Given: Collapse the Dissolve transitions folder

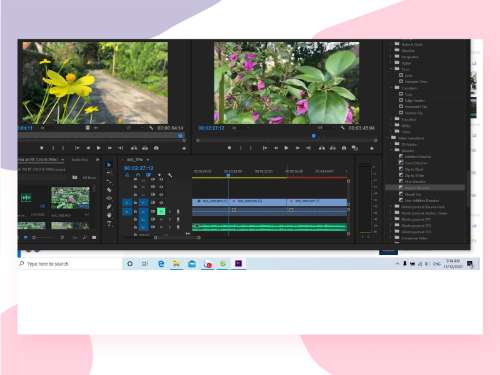Looking at the screenshot, I should pos(391,150).
